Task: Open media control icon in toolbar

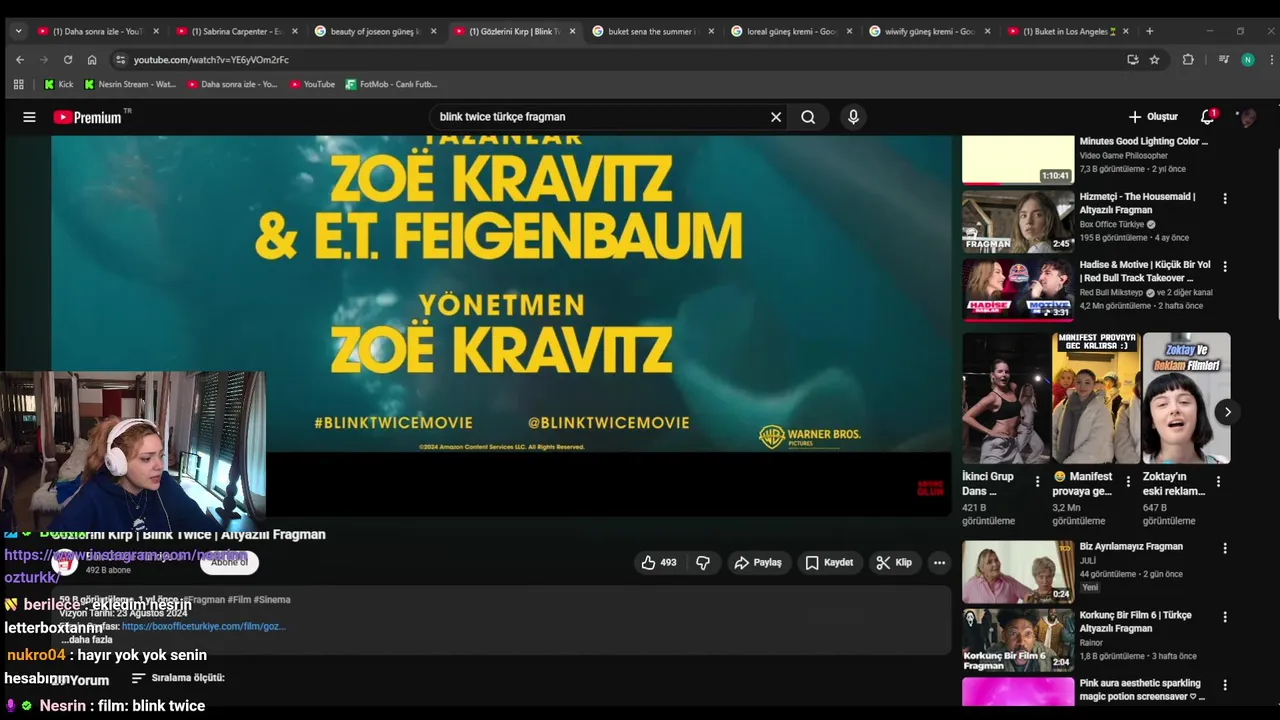Action: pos(1223,60)
